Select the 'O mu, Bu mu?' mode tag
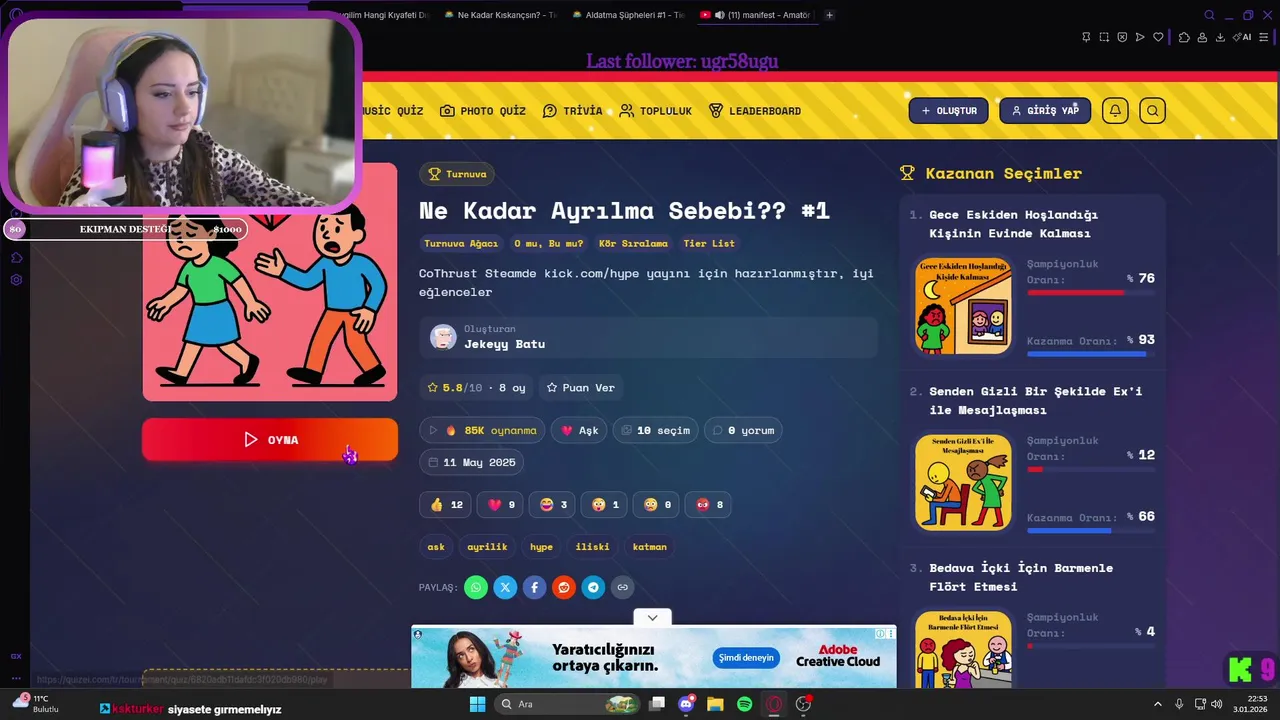 coord(549,243)
